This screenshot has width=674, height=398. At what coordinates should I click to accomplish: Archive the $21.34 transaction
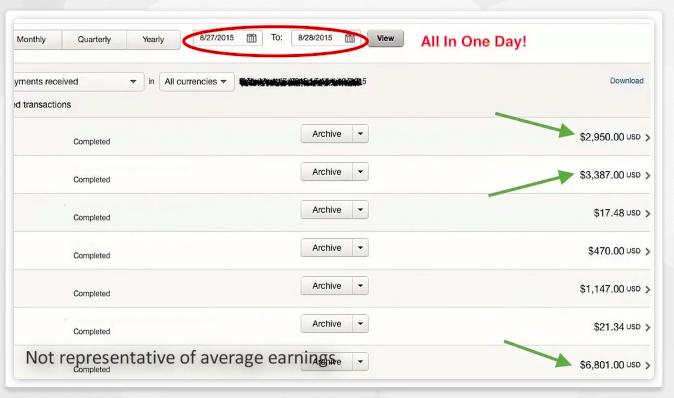click(x=327, y=324)
